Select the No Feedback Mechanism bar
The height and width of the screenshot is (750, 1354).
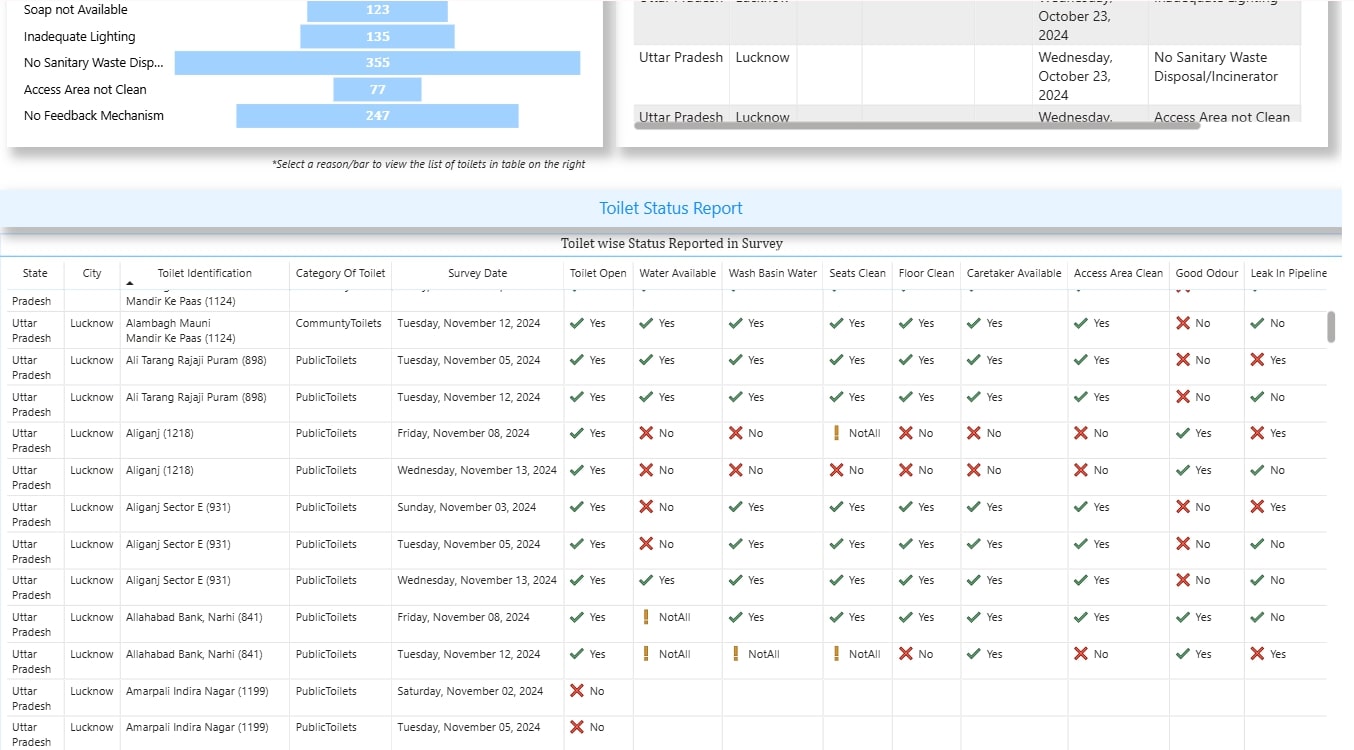coord(377,116)
